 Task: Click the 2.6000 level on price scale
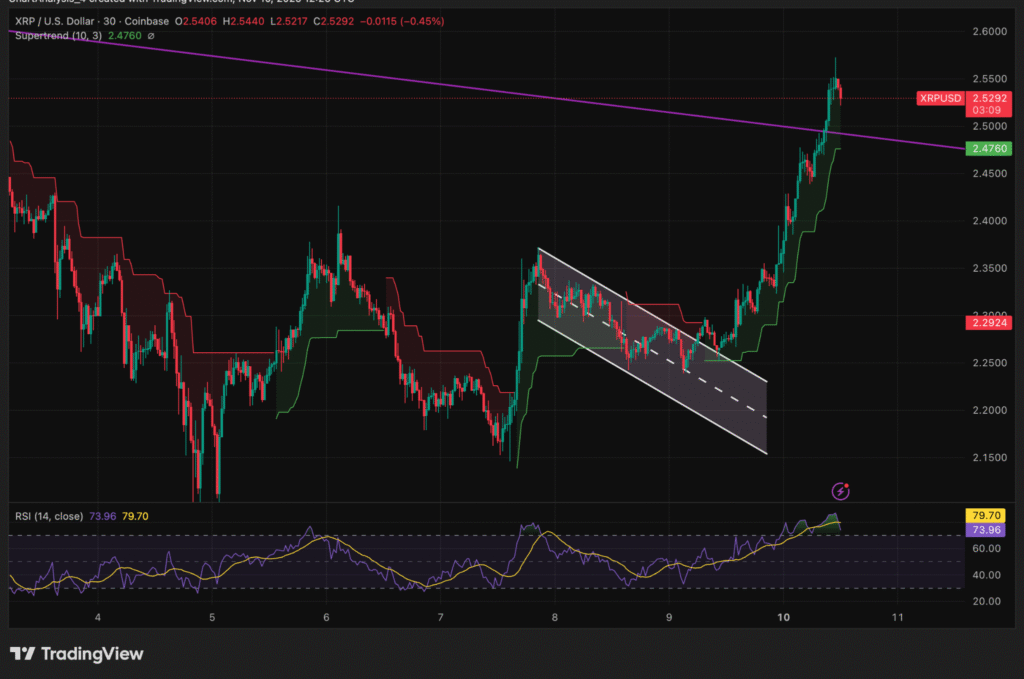pyautogui.click(x=988, y=32)
